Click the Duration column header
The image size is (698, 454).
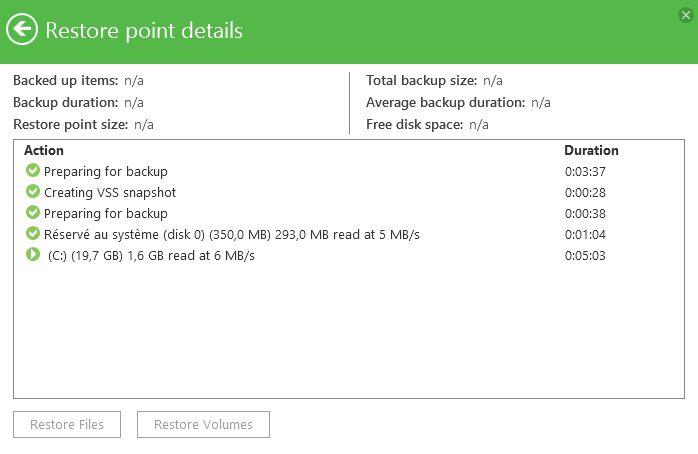pos(591,151)
